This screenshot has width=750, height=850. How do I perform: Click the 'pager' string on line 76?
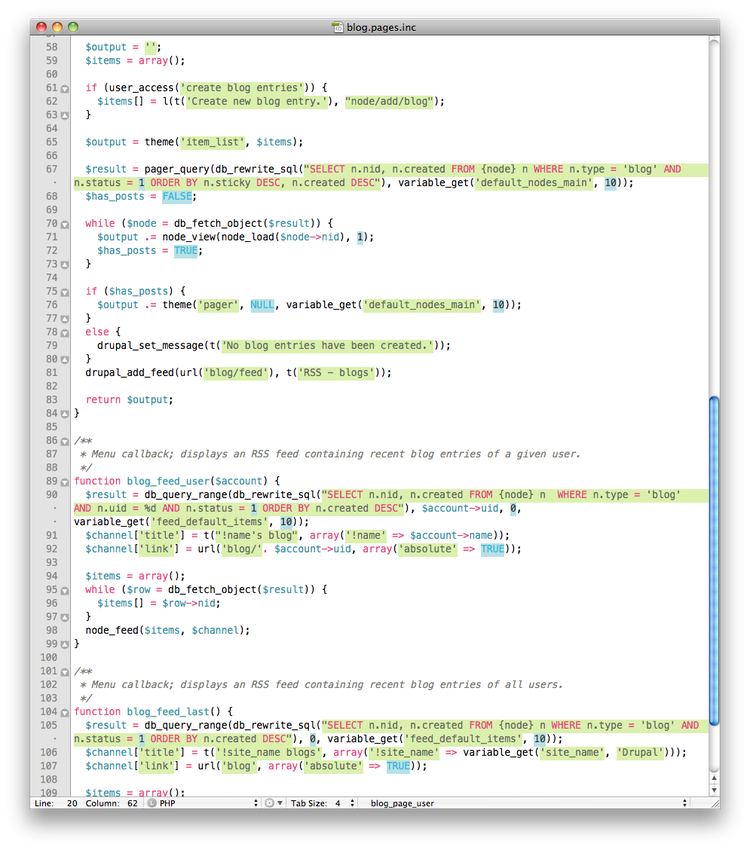click(x=218, y=305)
